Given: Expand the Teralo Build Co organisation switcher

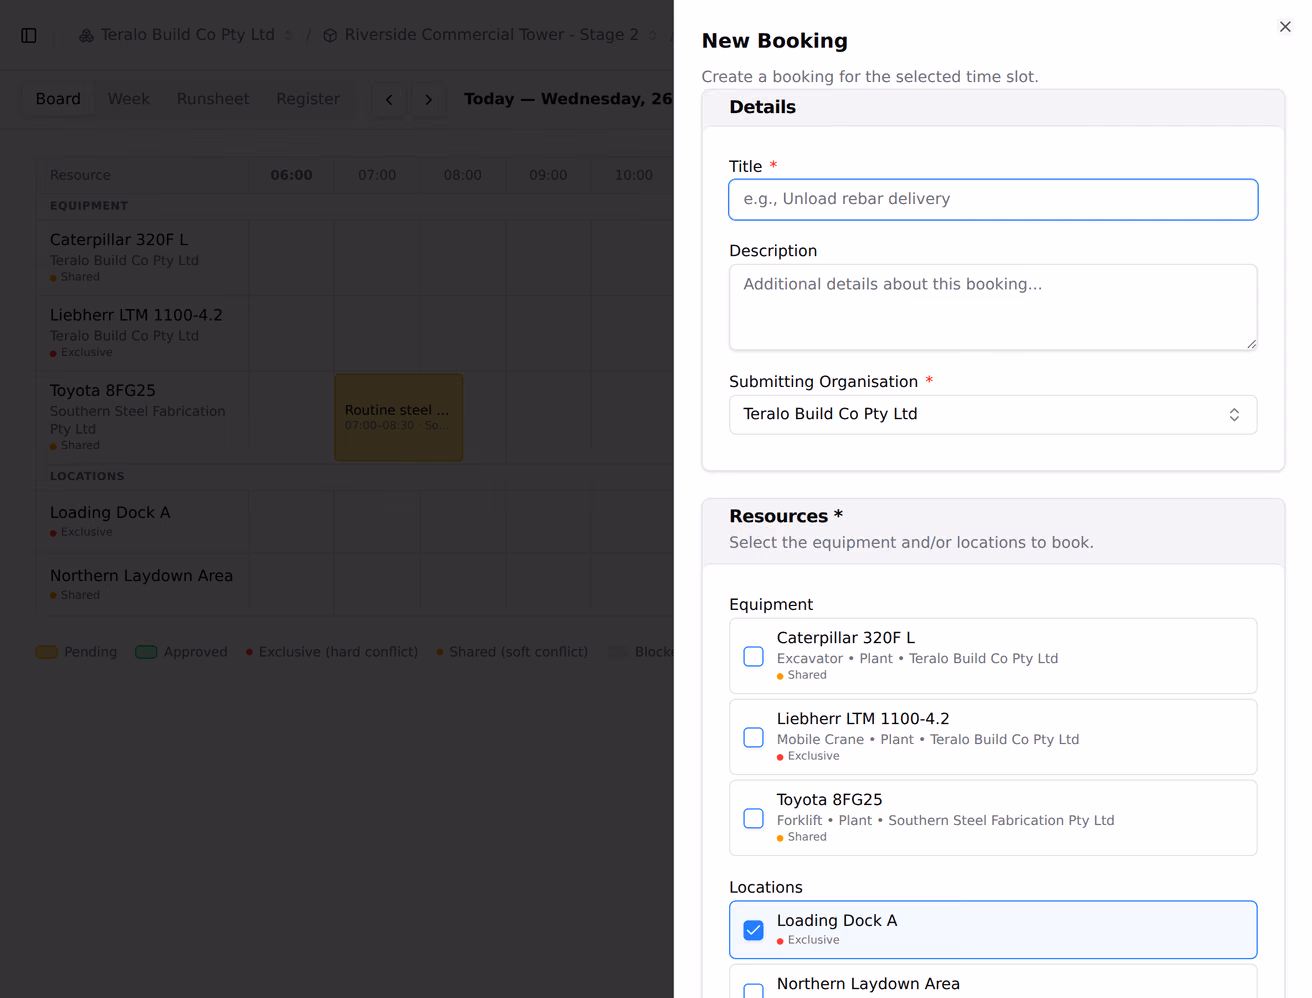Looking at the screenshot, I should [x=288, y=35].
